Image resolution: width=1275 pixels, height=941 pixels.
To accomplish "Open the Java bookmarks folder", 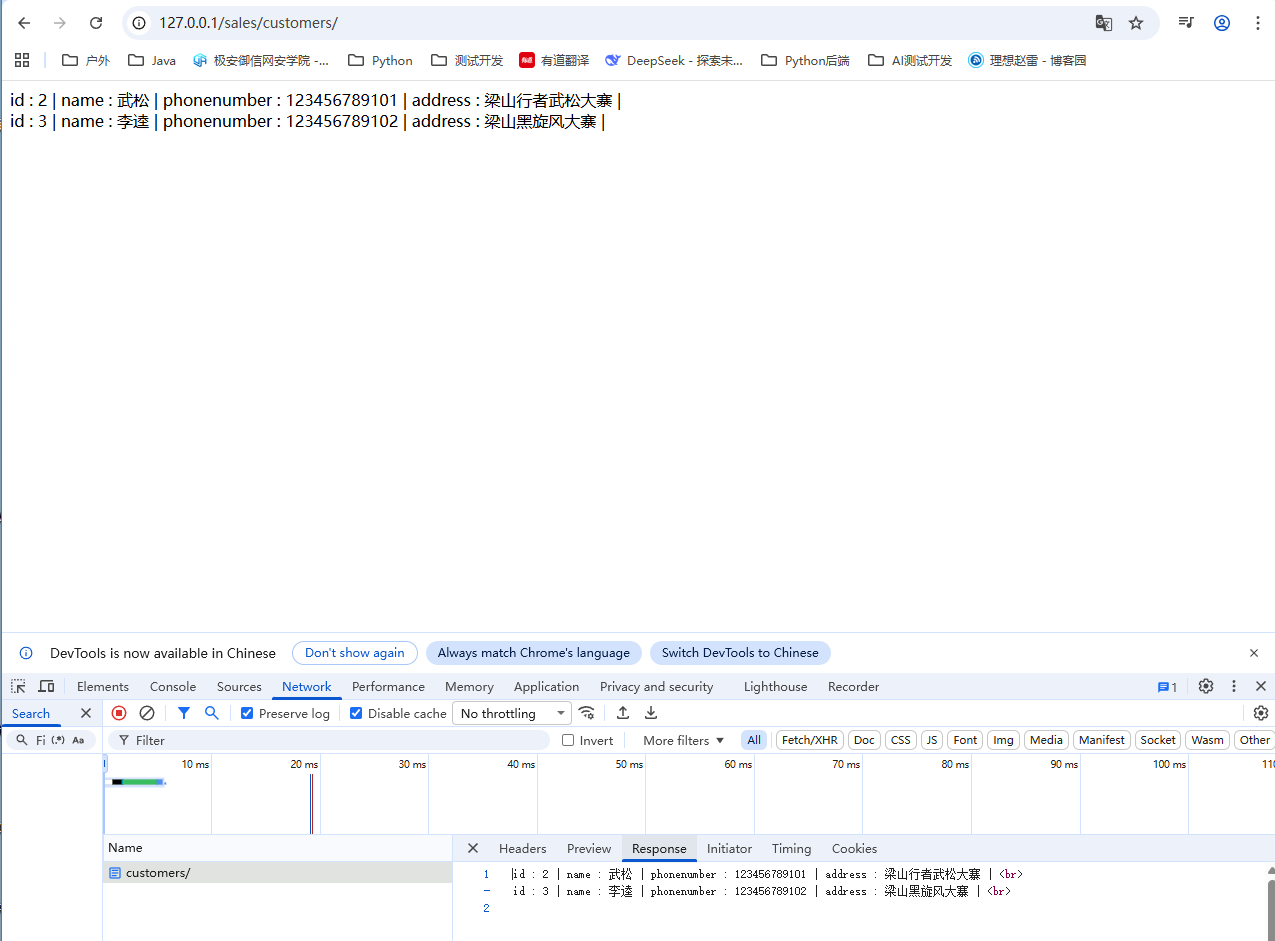I will (x=152, y=60).
